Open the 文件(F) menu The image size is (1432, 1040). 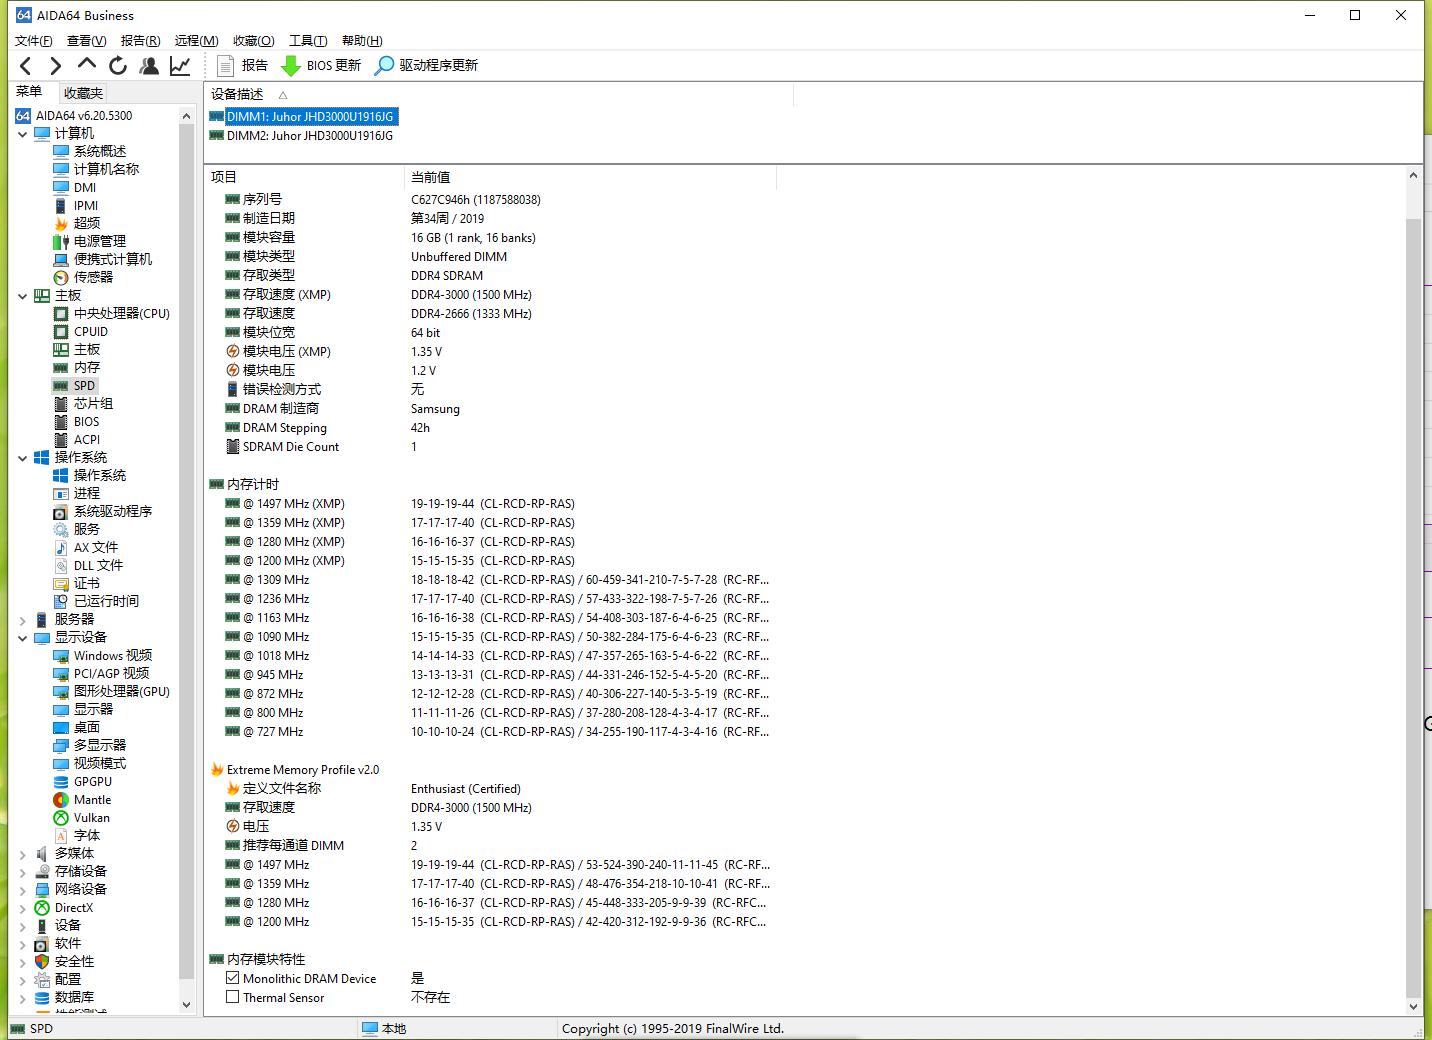tap(33, 40)
